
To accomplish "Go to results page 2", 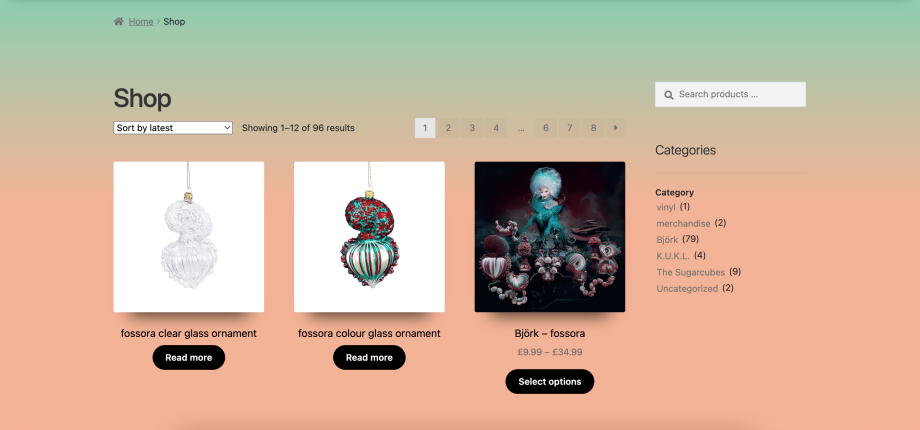I will [x=448, y=128].
